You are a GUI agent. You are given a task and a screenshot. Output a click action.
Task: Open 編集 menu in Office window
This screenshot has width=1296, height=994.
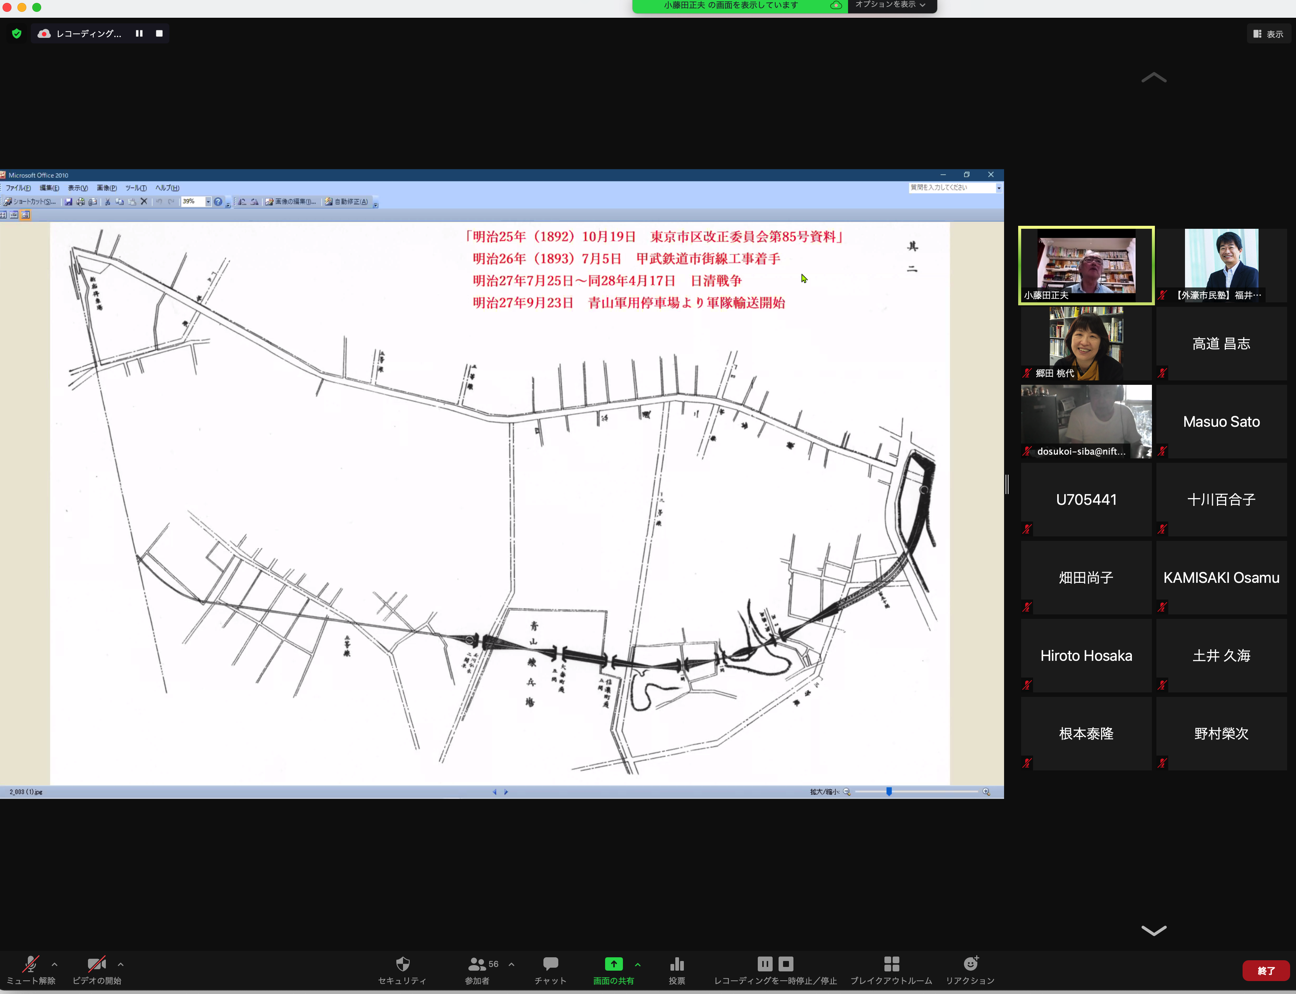tap(49, 188)
